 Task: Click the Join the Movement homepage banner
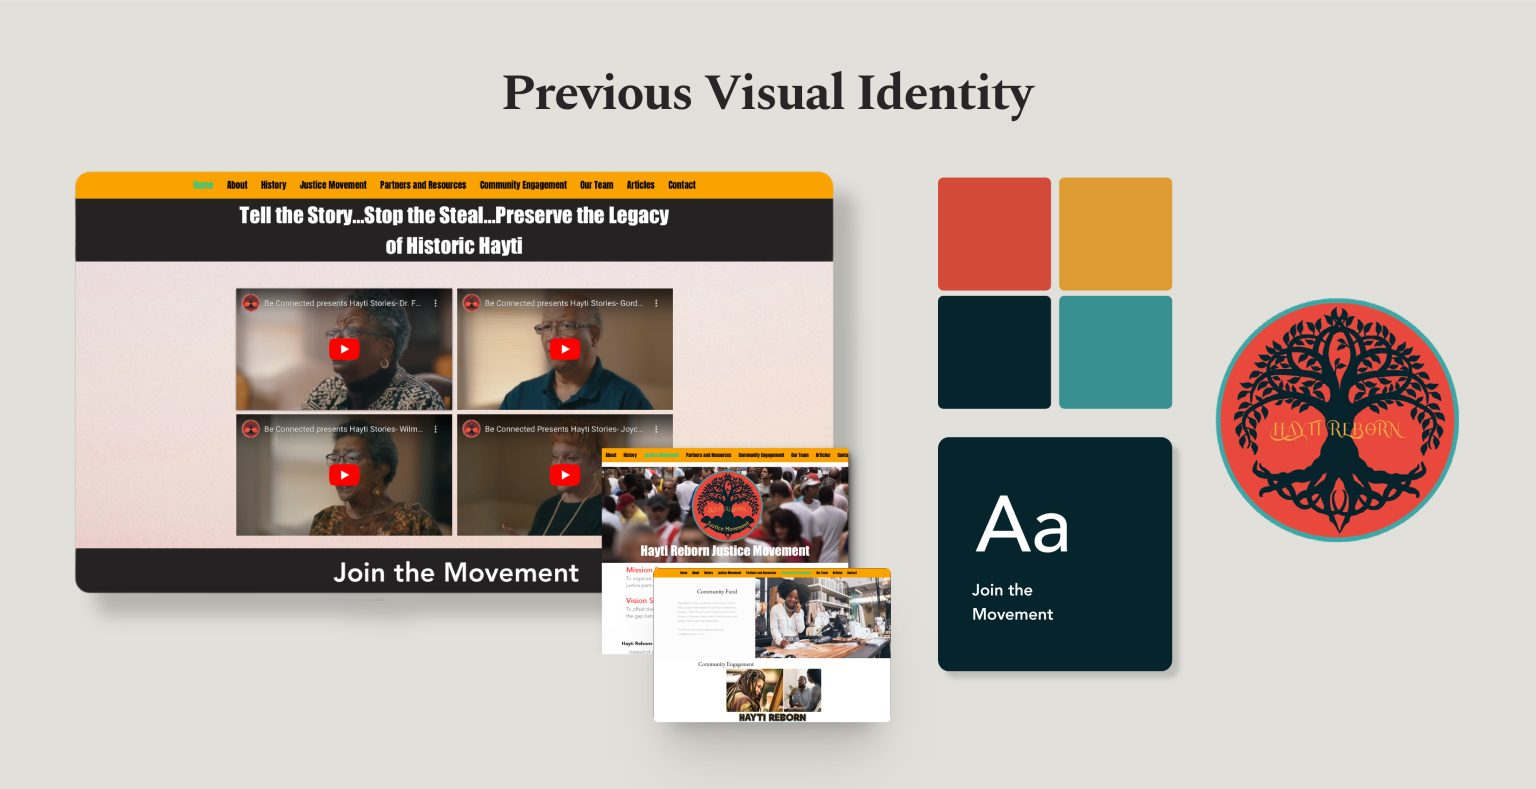pos(456,572)
